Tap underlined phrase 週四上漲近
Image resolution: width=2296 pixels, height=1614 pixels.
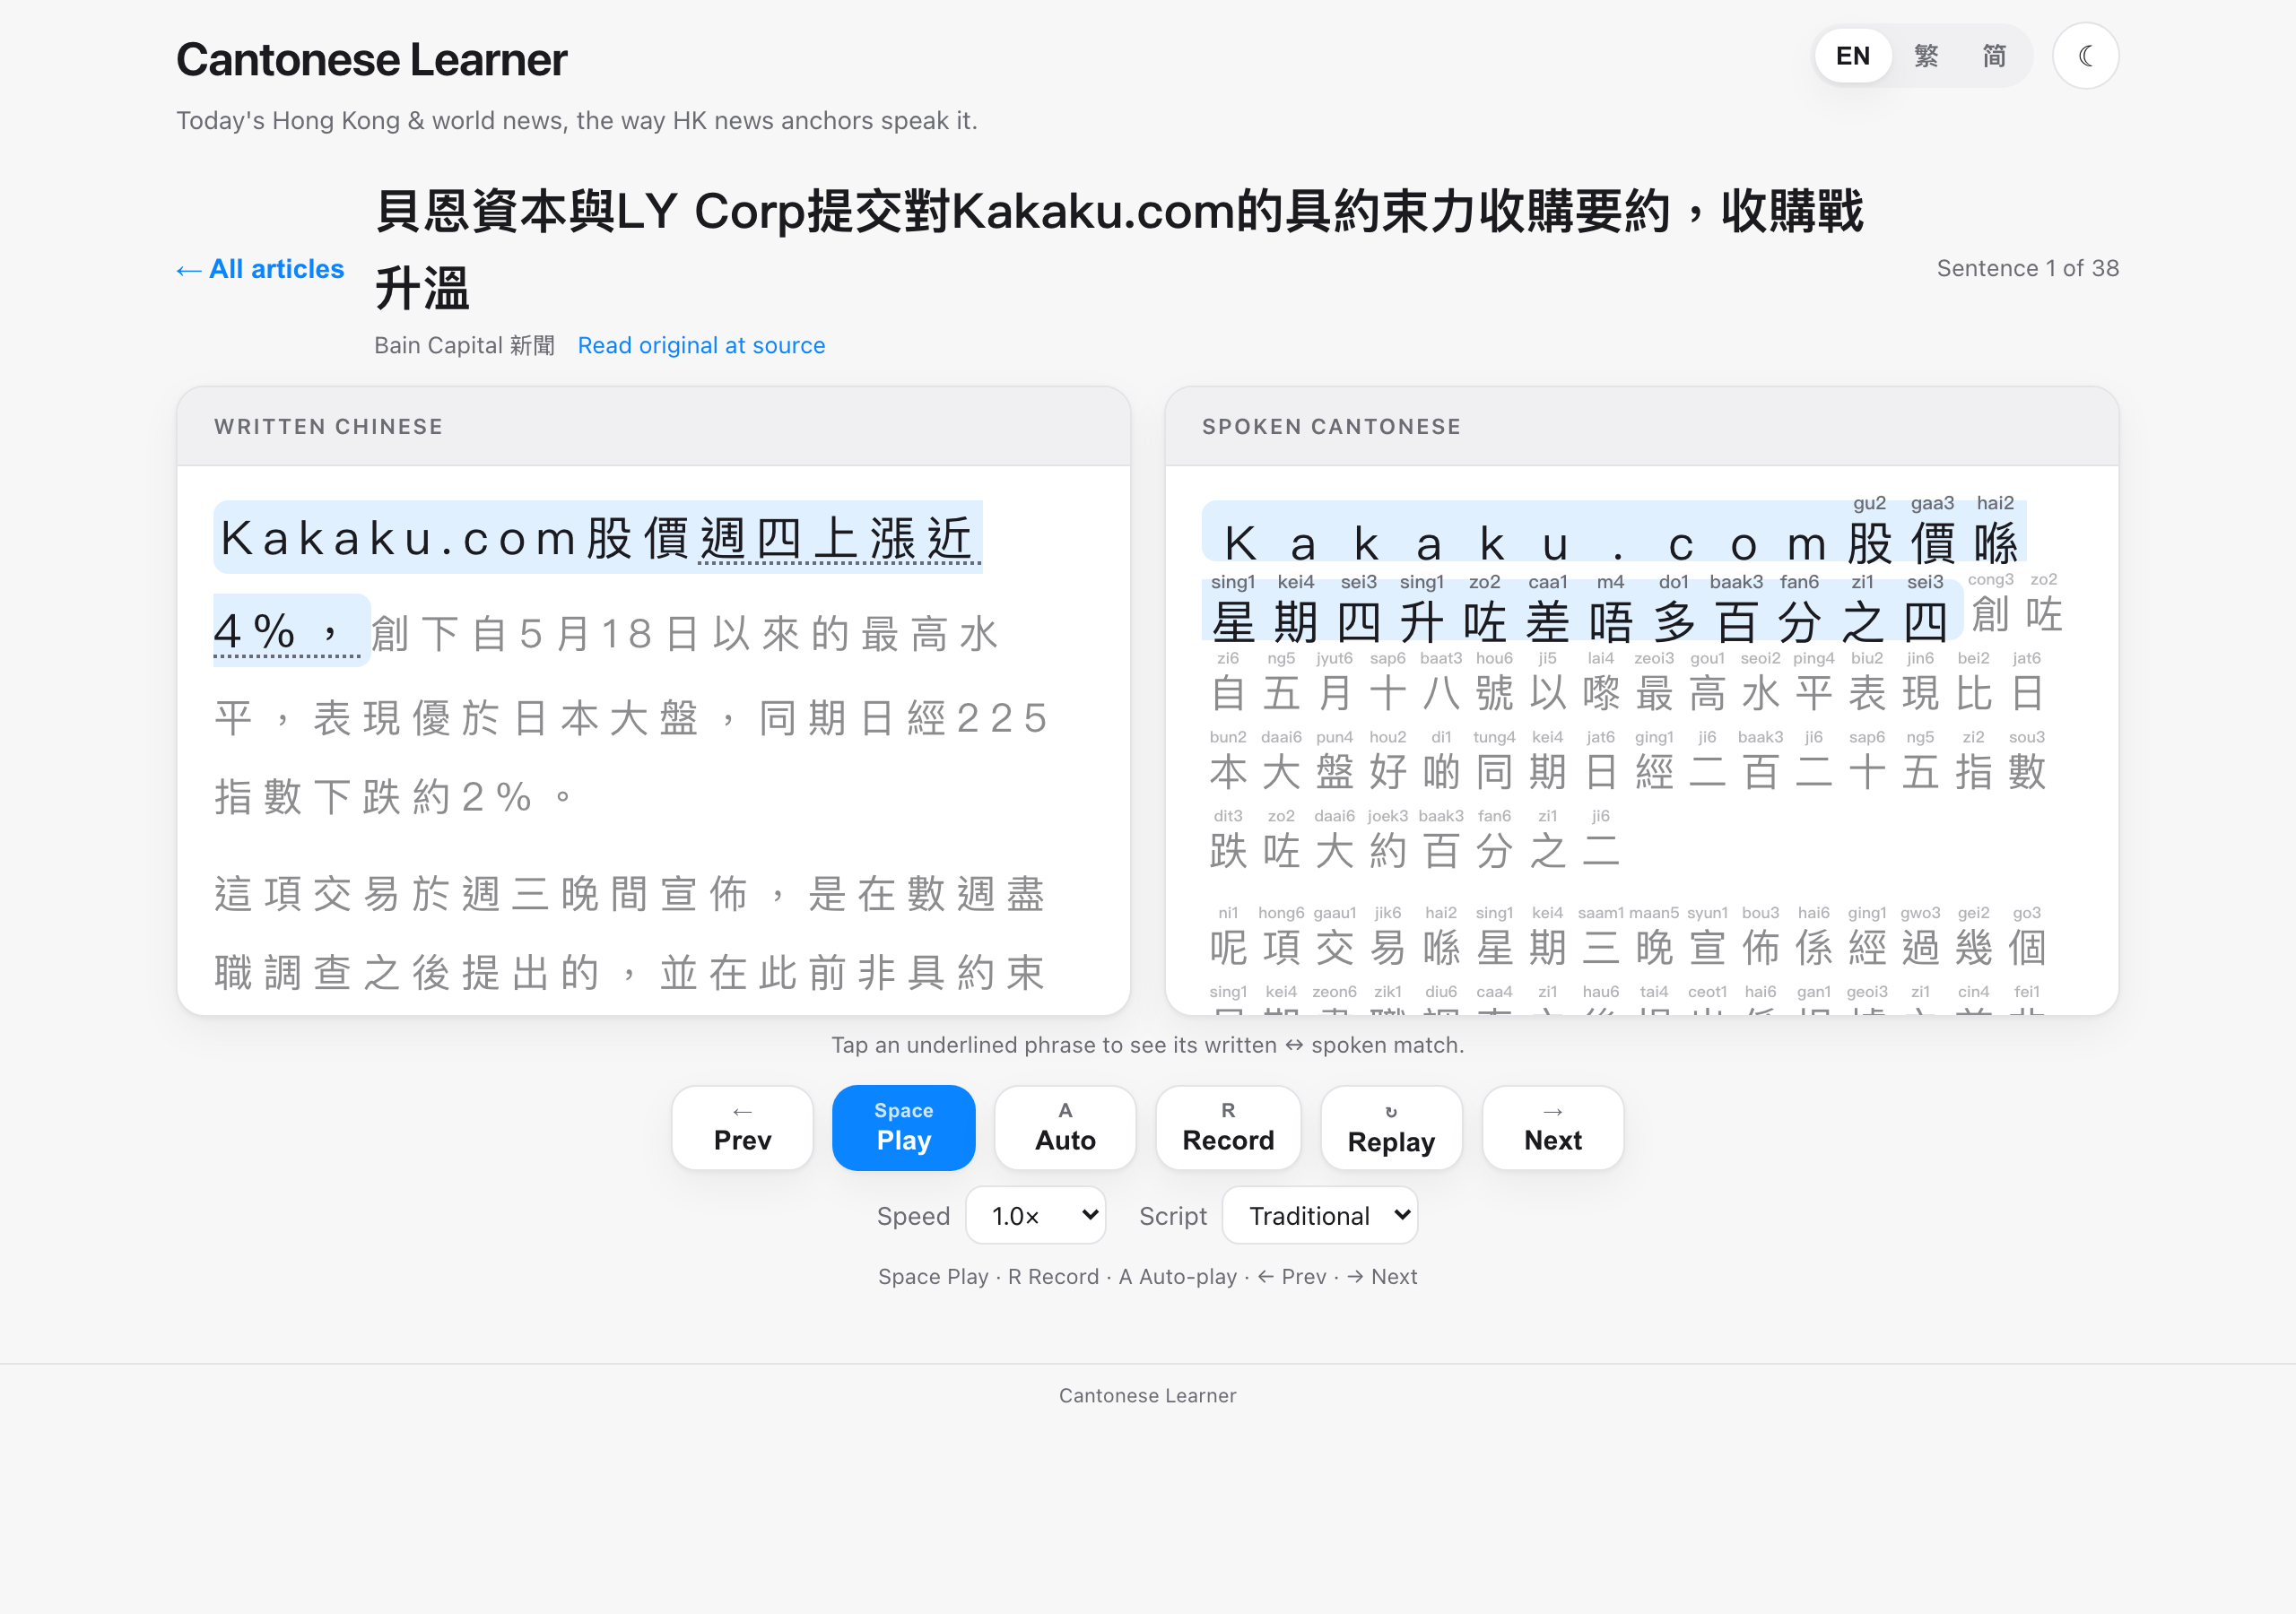coord(839,540)
